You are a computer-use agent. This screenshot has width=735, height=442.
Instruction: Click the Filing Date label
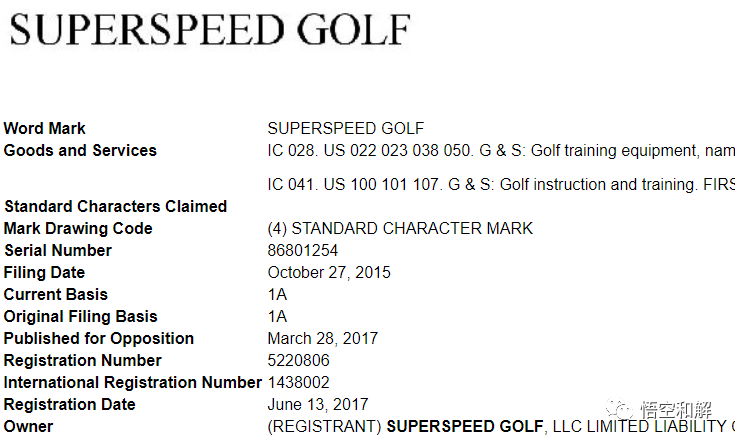pyautogui.click(x=45, y=273)
